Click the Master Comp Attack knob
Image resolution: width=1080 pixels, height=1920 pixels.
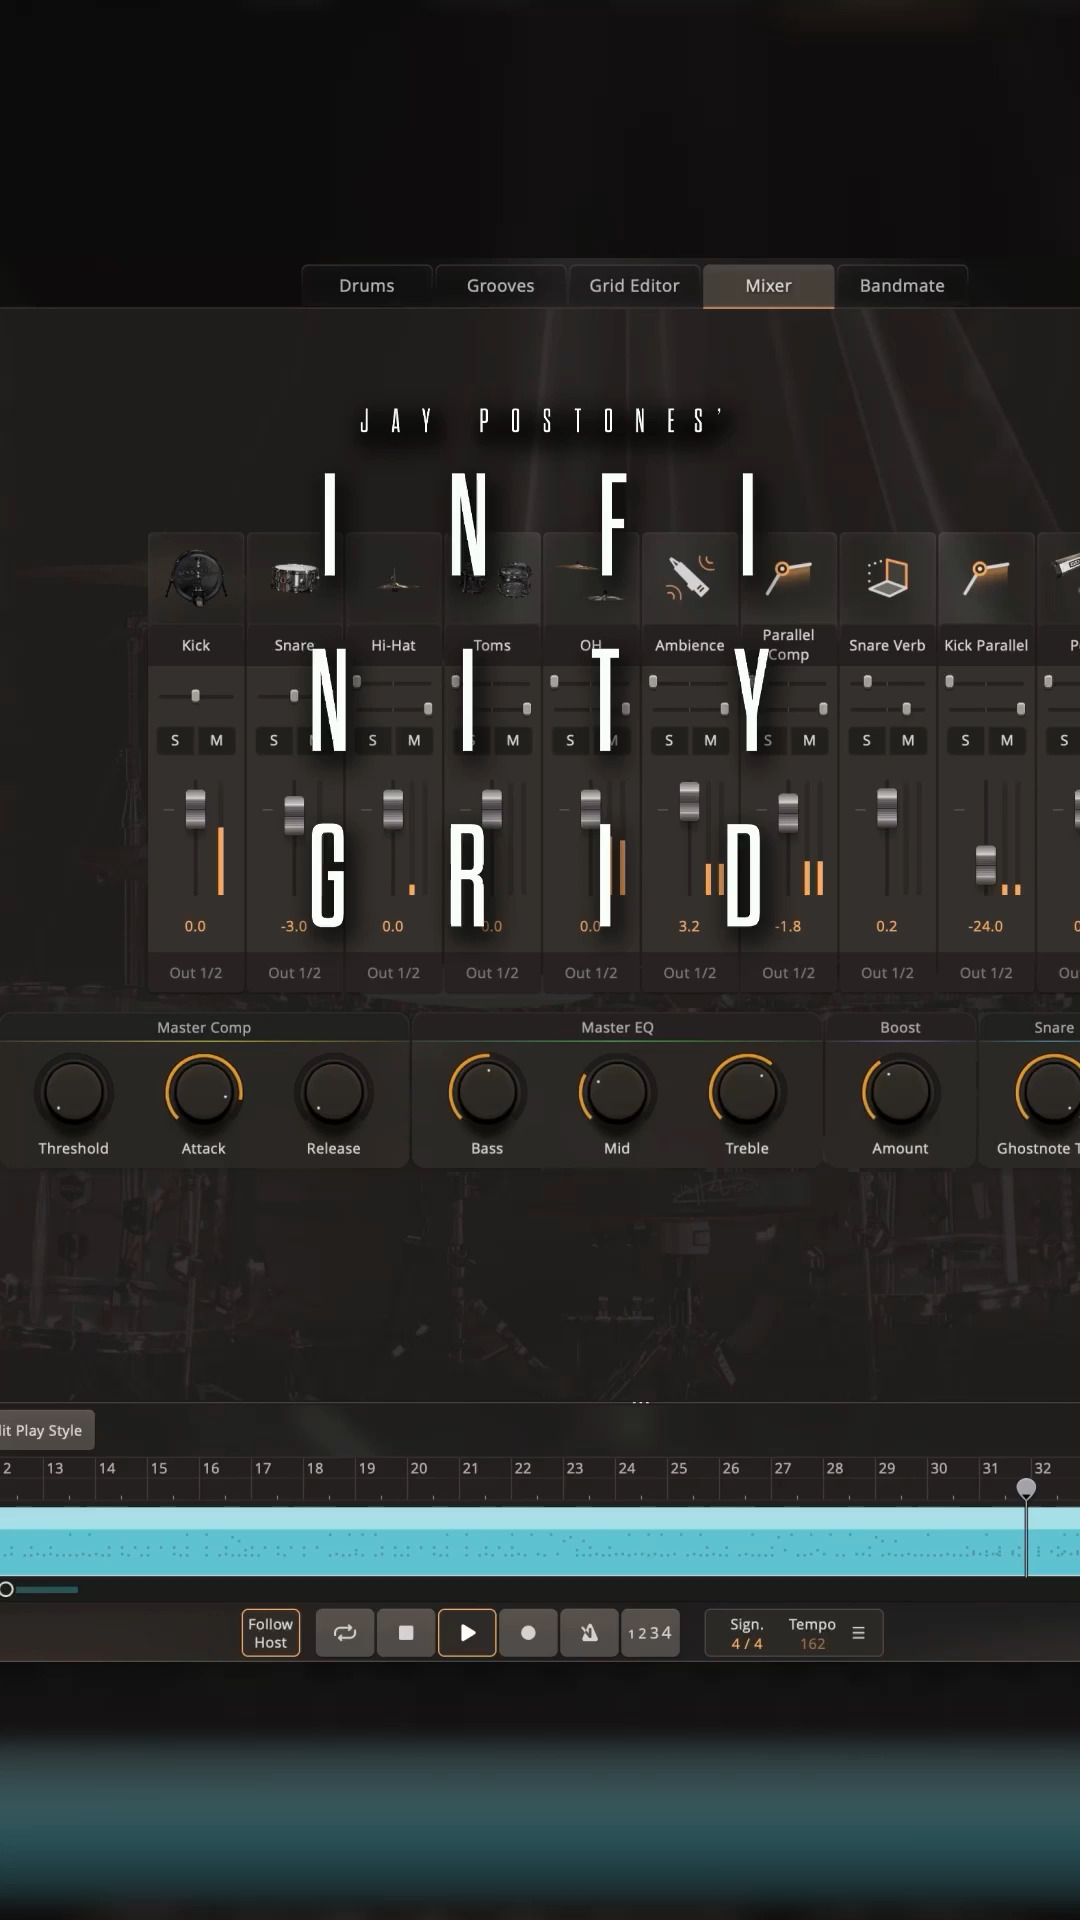pyautogui.click(x=204, y=1092)
